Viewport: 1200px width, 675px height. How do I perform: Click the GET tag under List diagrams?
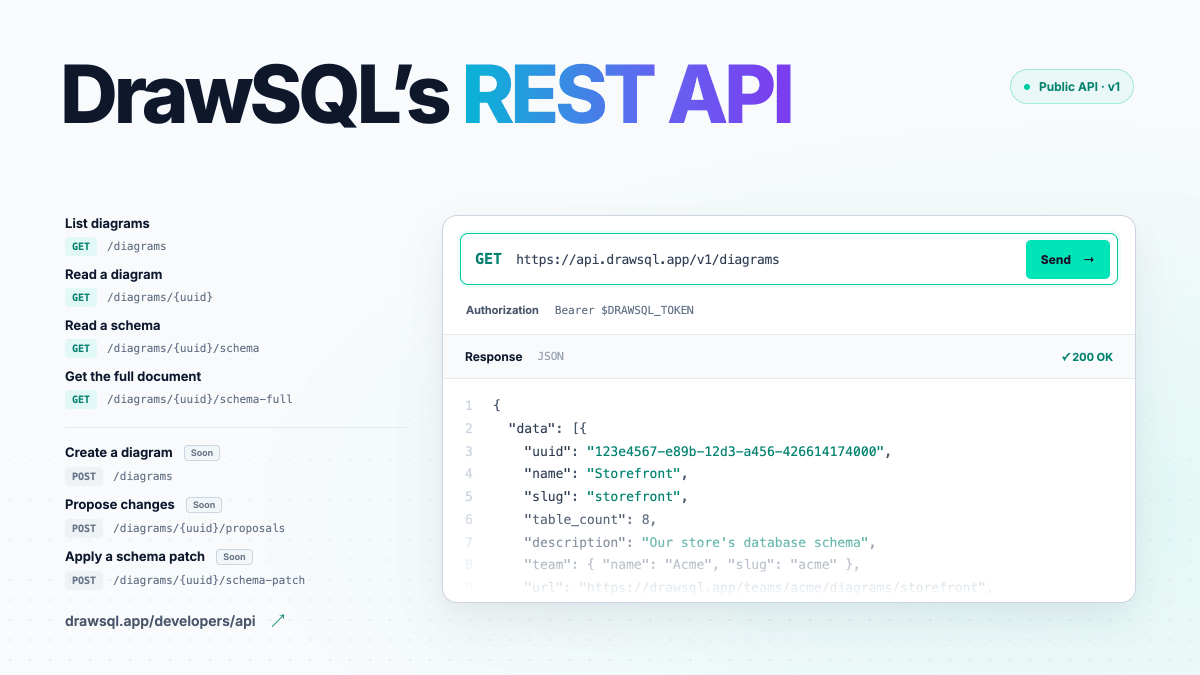coord(81,246)
